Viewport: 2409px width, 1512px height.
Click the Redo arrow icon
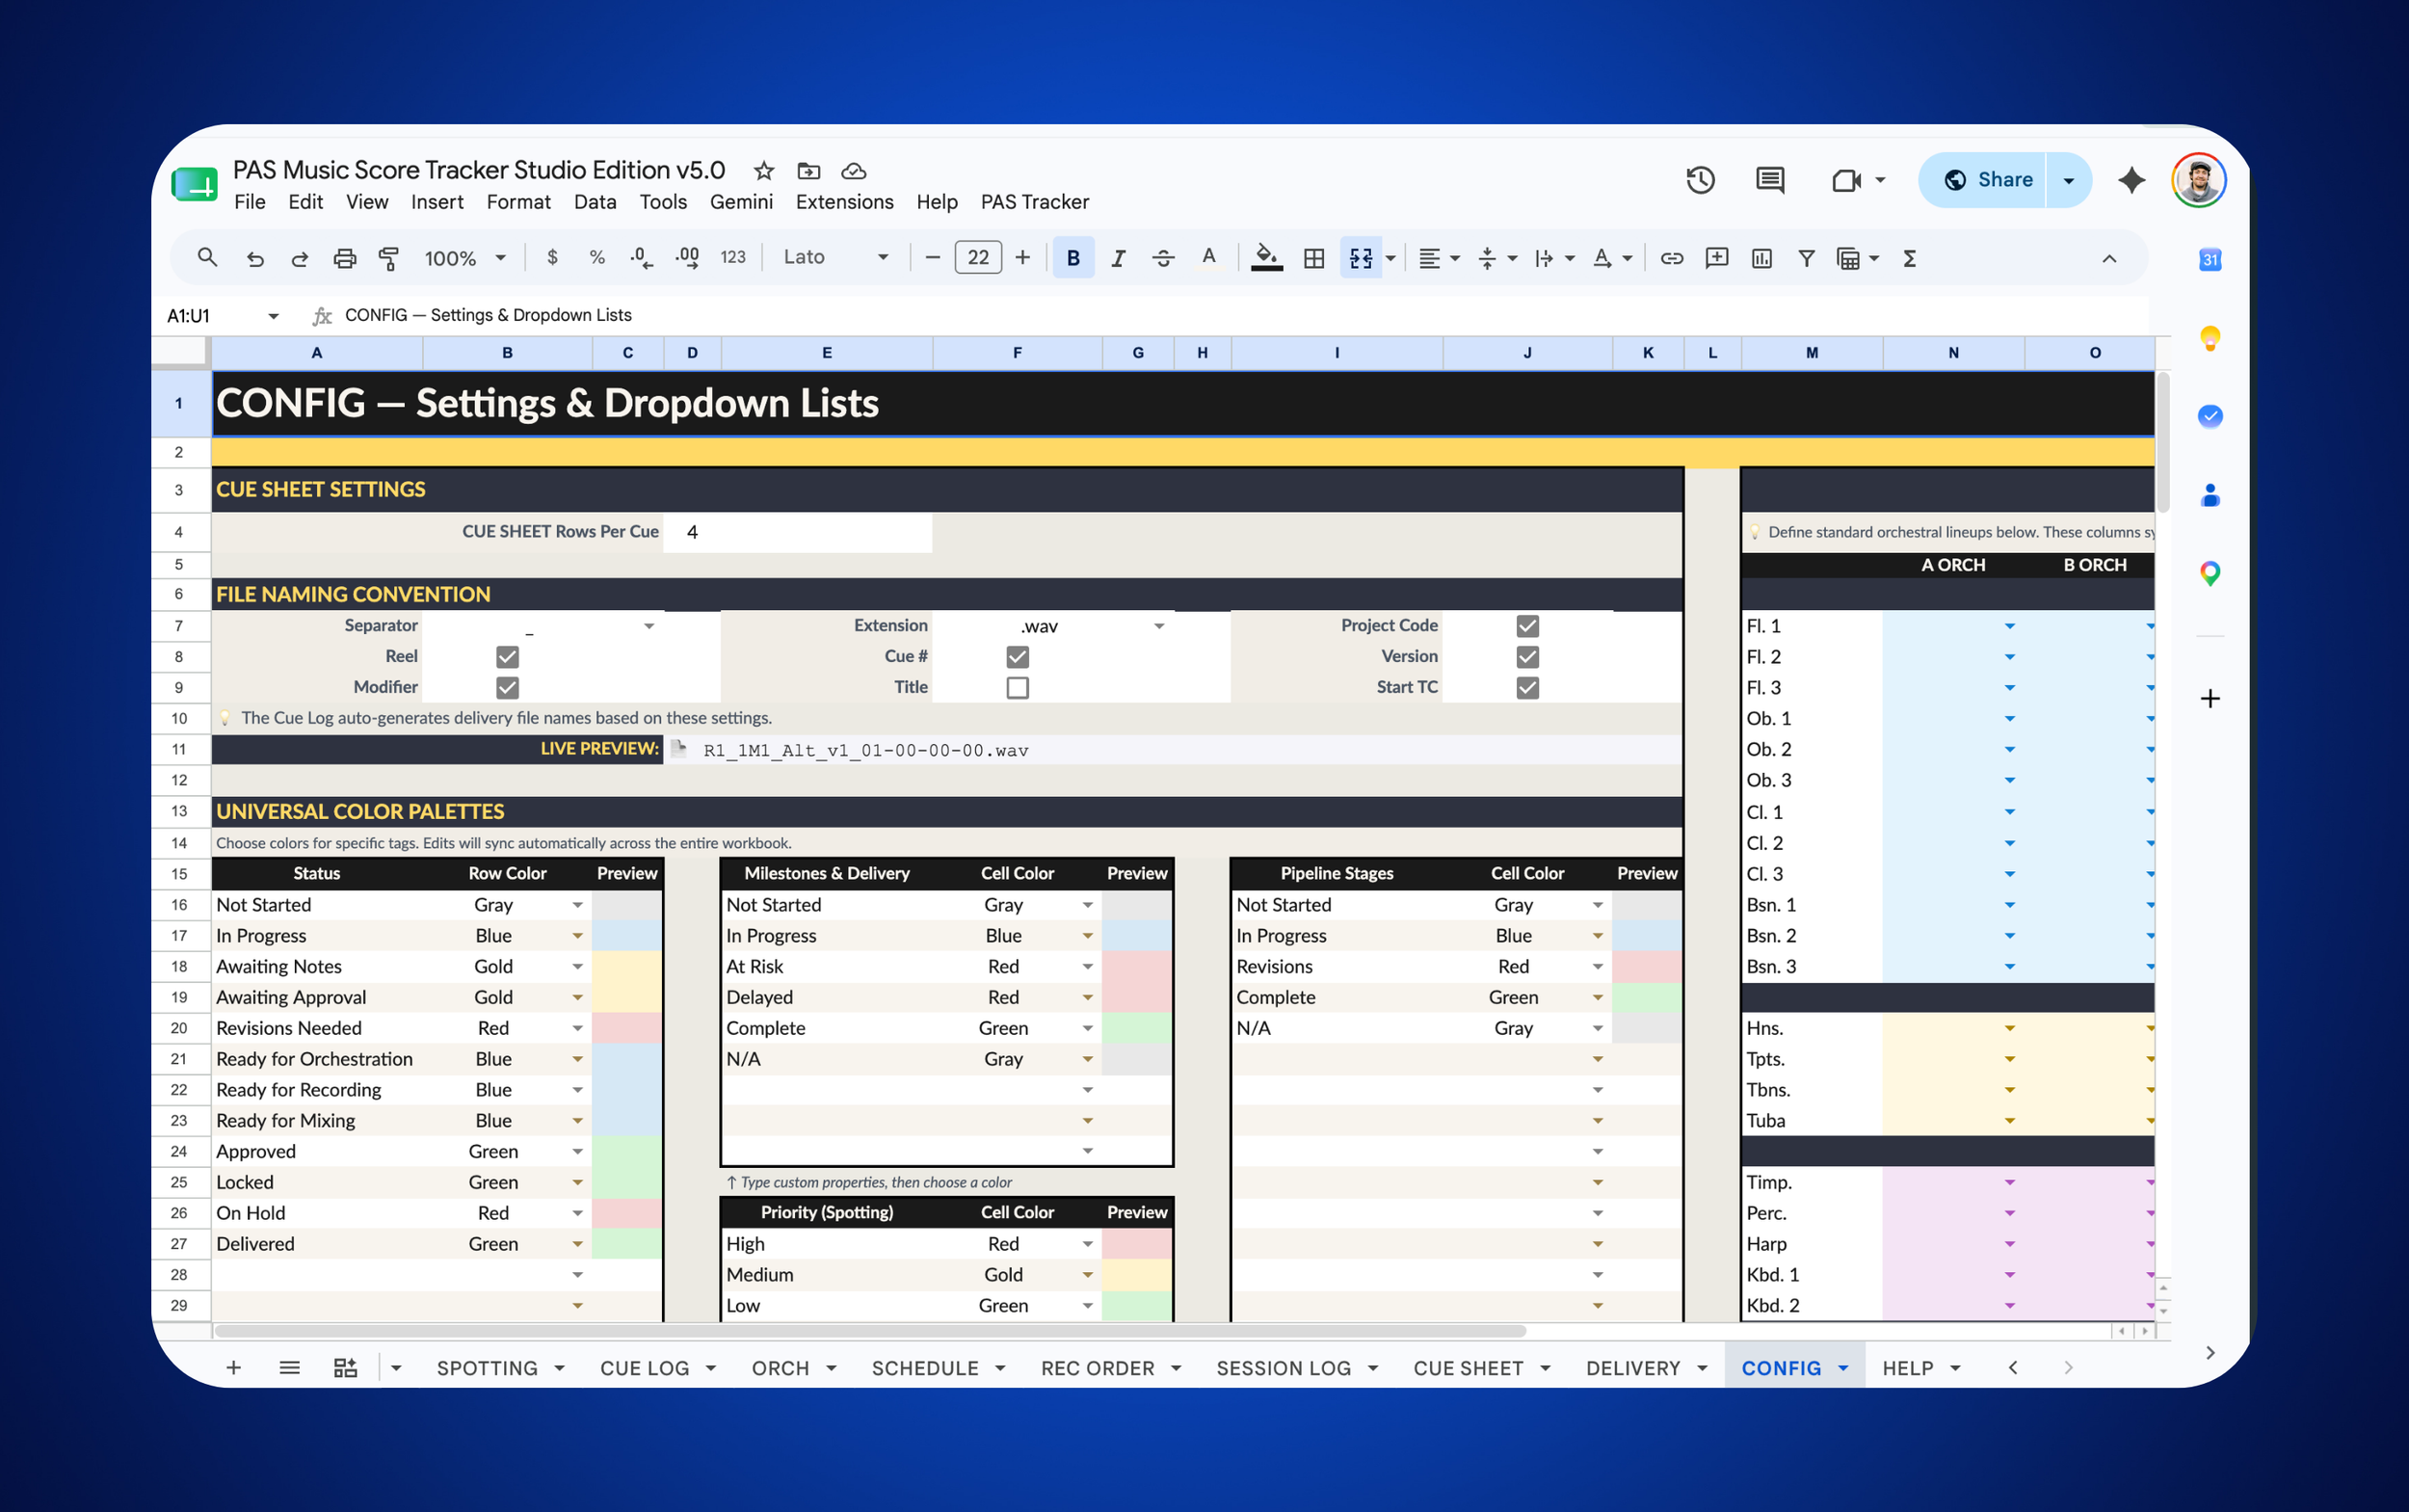[299, 258]
